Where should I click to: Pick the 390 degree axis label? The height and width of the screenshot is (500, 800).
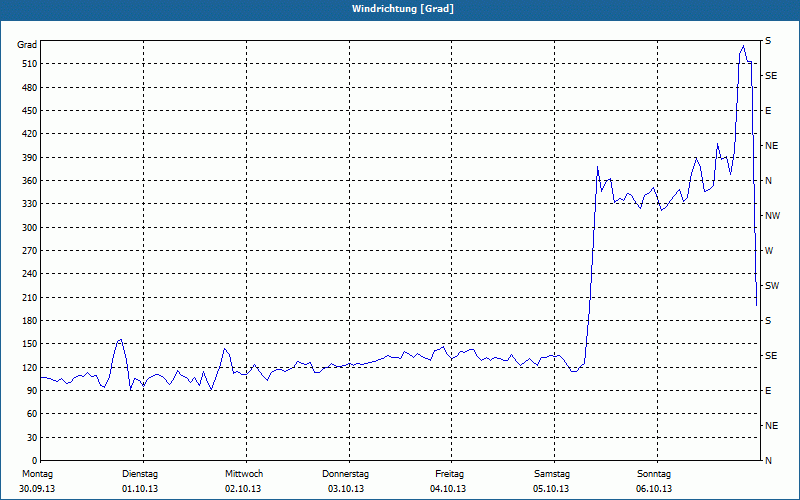pyautogui.click(x=29, y=158)
